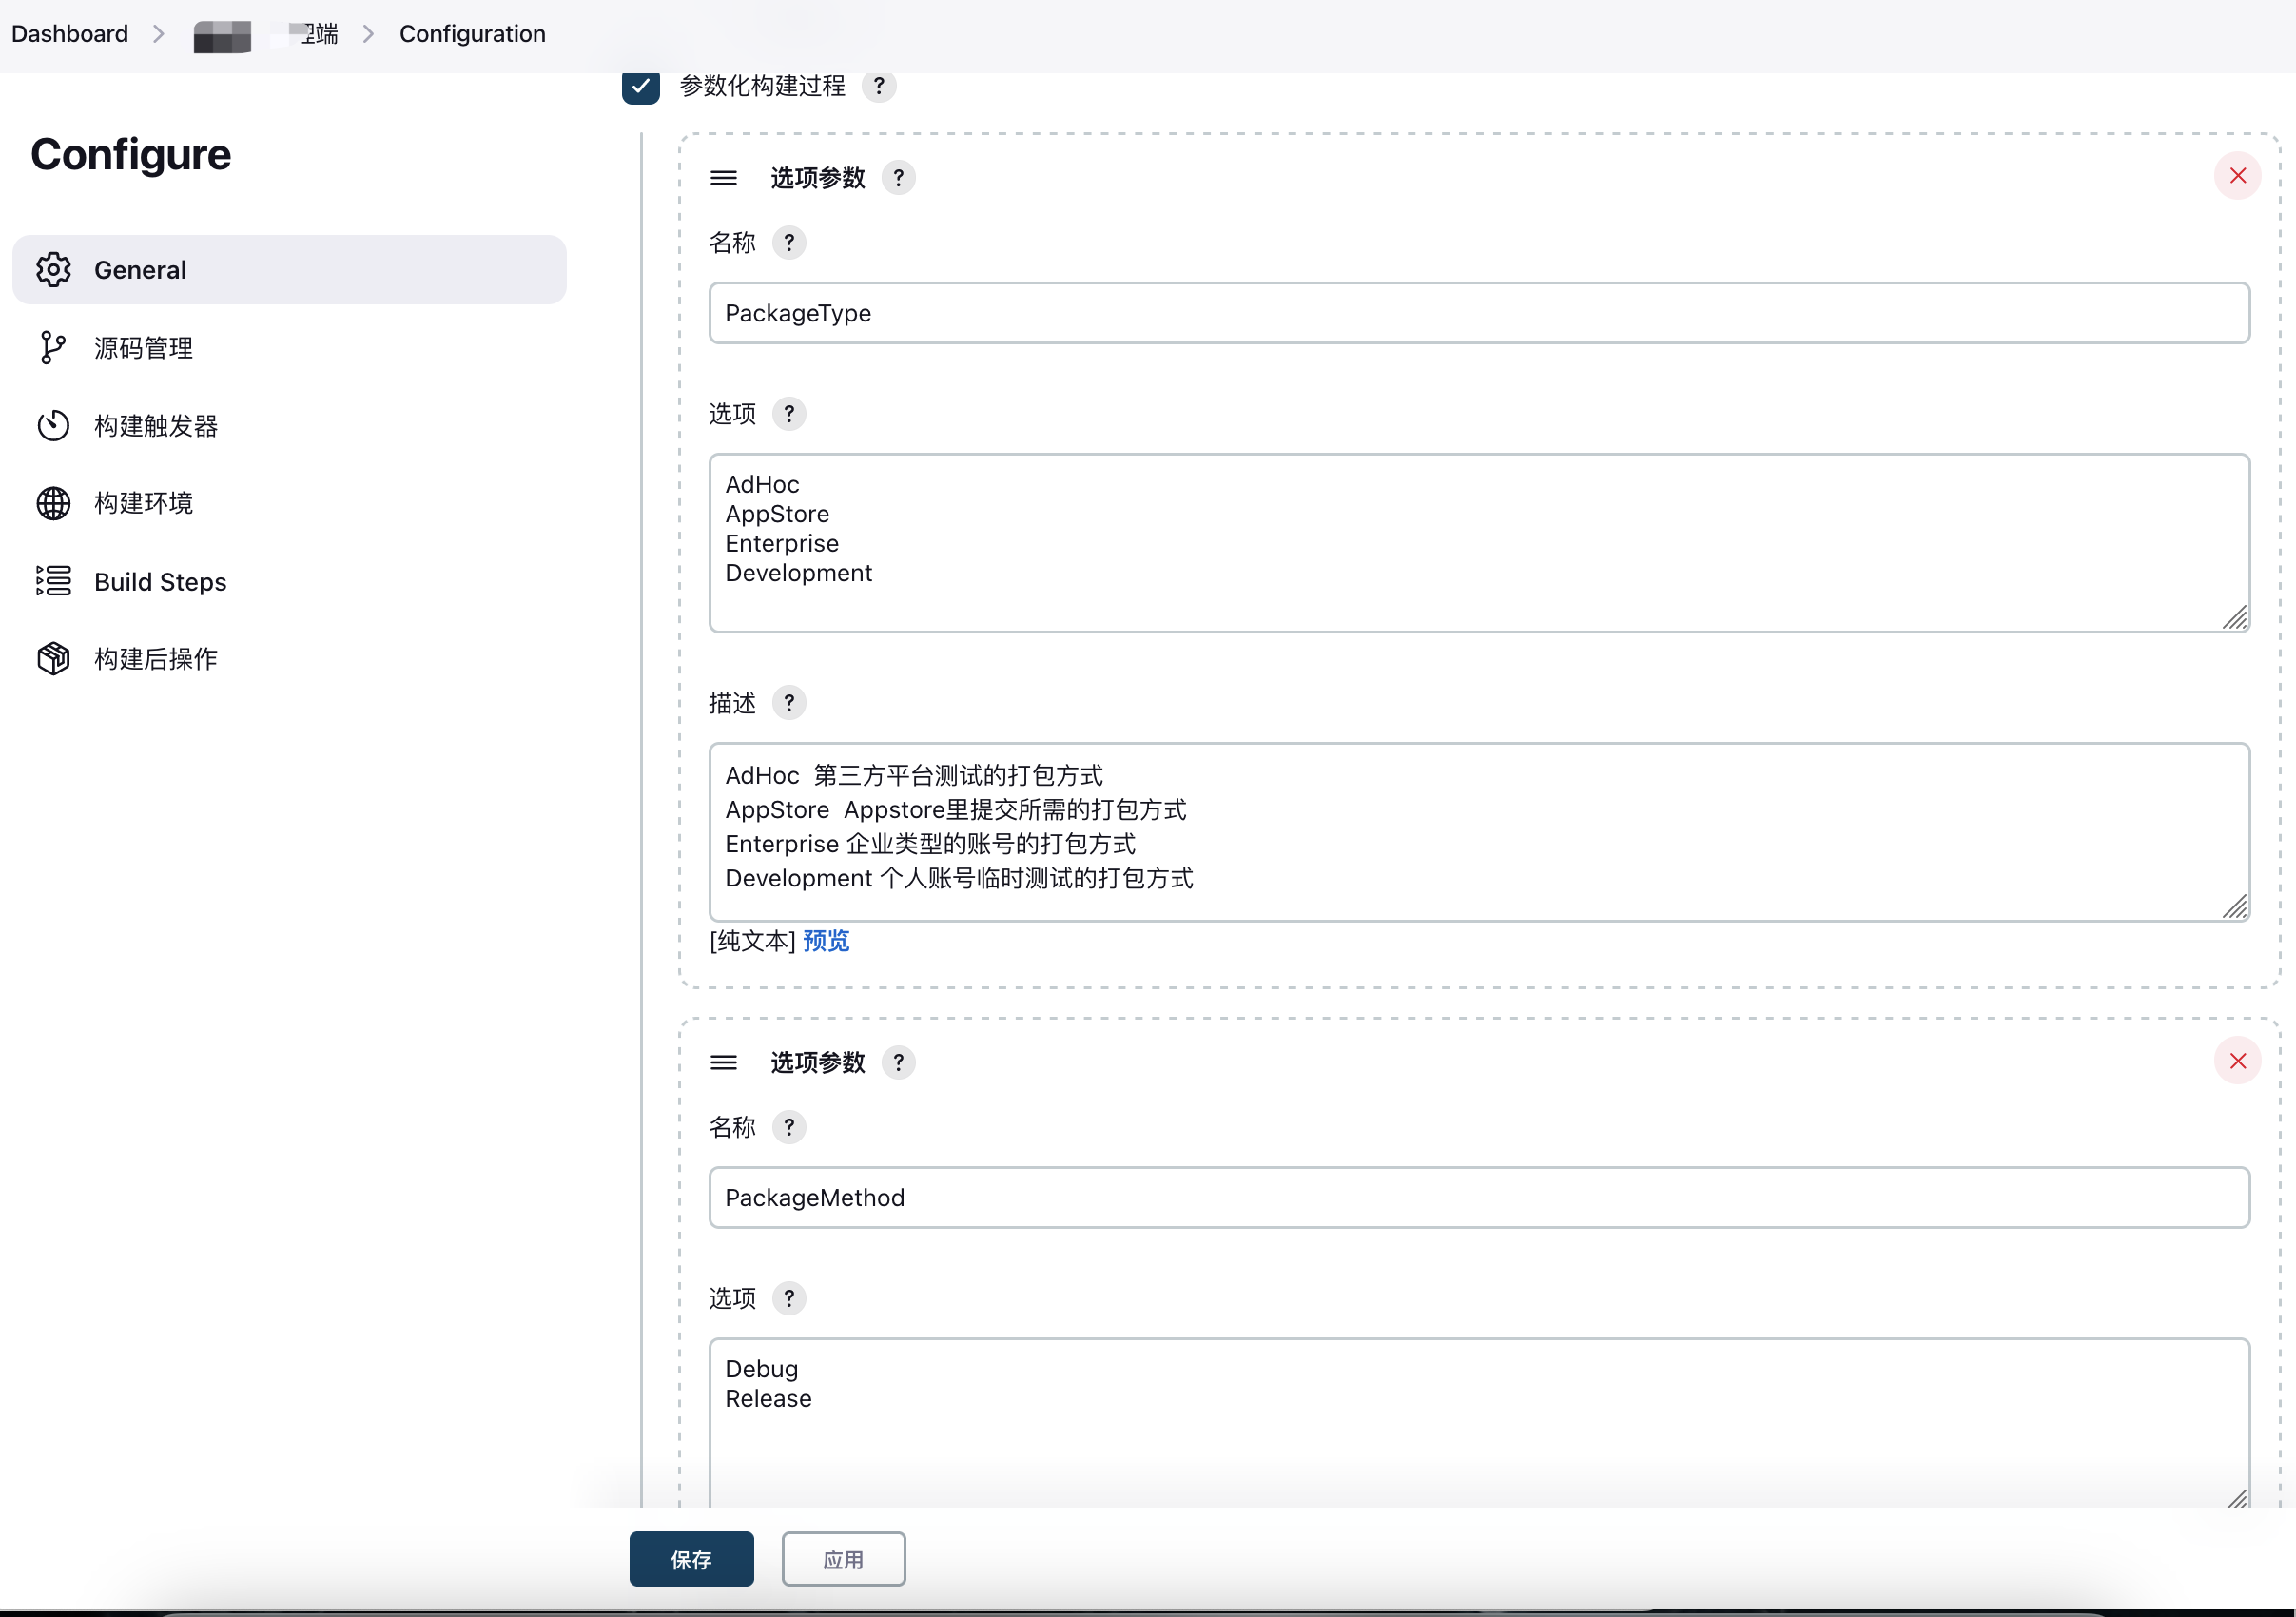Grab the drag handle of PackageType parameter
The image size is (2296, 1617).
(723, 178)
